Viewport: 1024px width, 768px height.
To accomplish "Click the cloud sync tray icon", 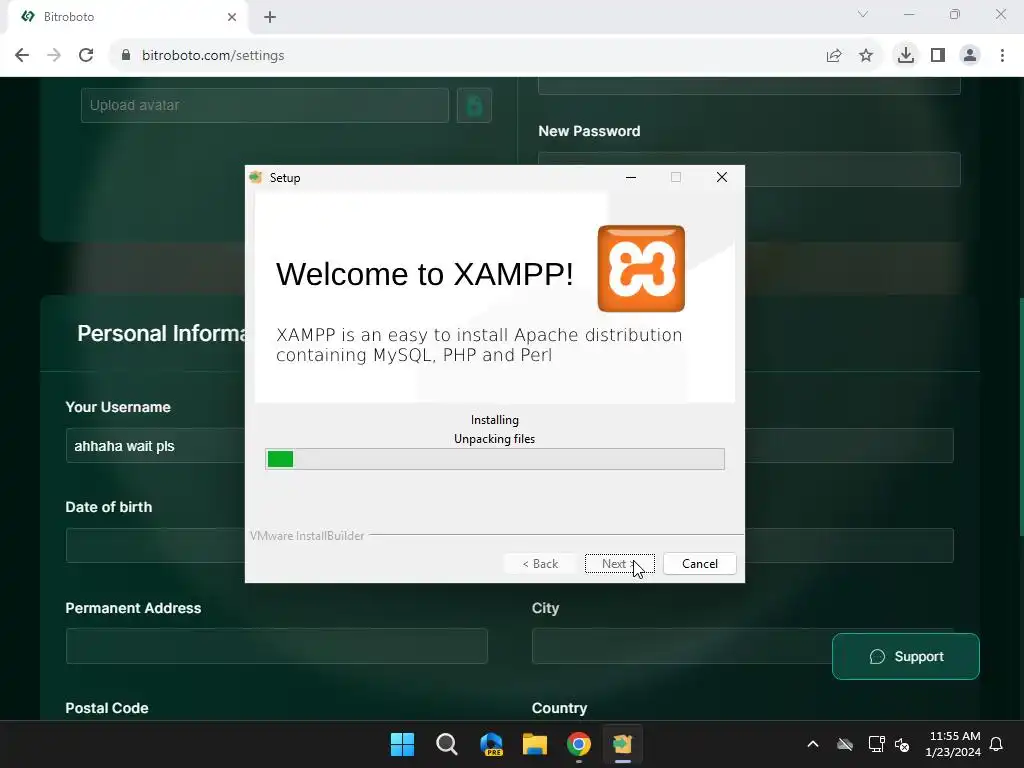I will 845,744.
